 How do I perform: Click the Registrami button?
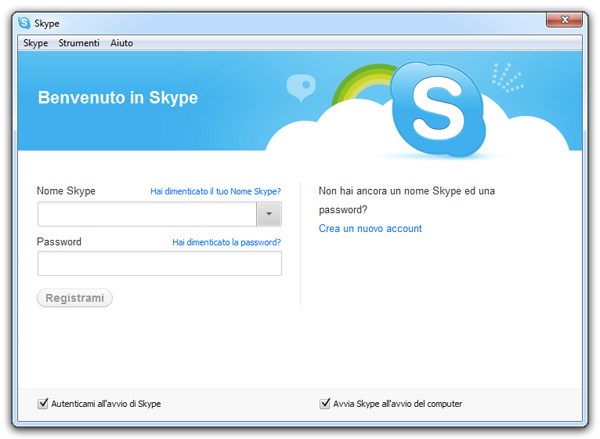tap(75, 298)
